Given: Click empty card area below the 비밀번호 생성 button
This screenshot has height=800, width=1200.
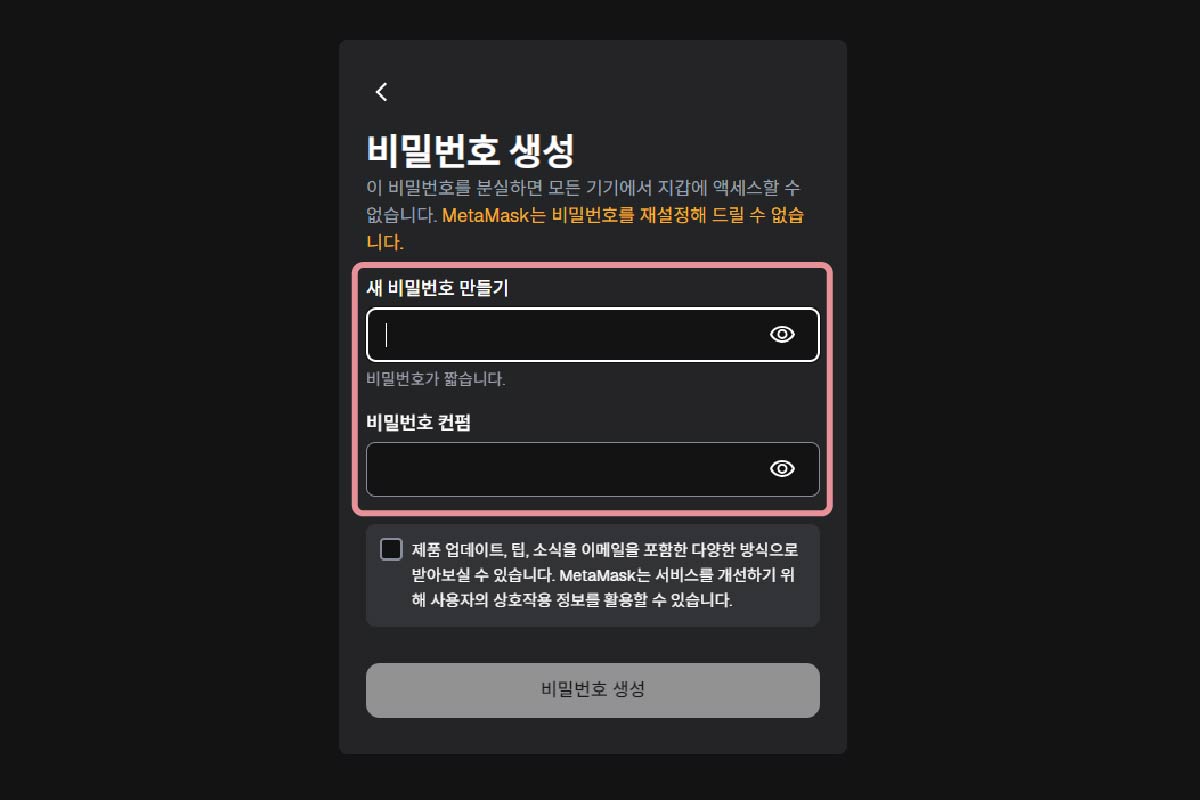Looking at the screenshot, I should coord(593,736).
